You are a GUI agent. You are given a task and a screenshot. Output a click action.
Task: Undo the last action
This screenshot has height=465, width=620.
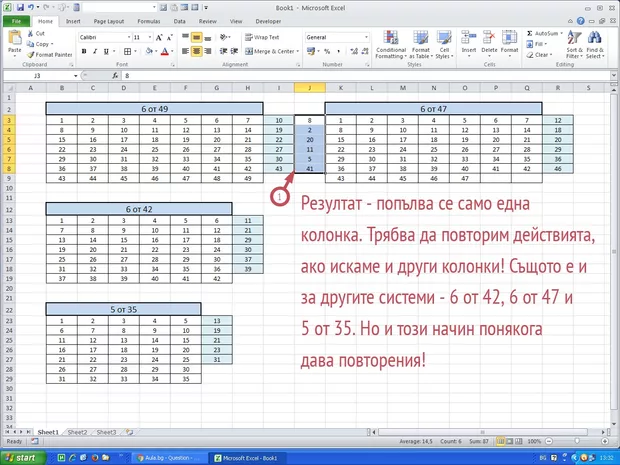click(x=30, y=8)
